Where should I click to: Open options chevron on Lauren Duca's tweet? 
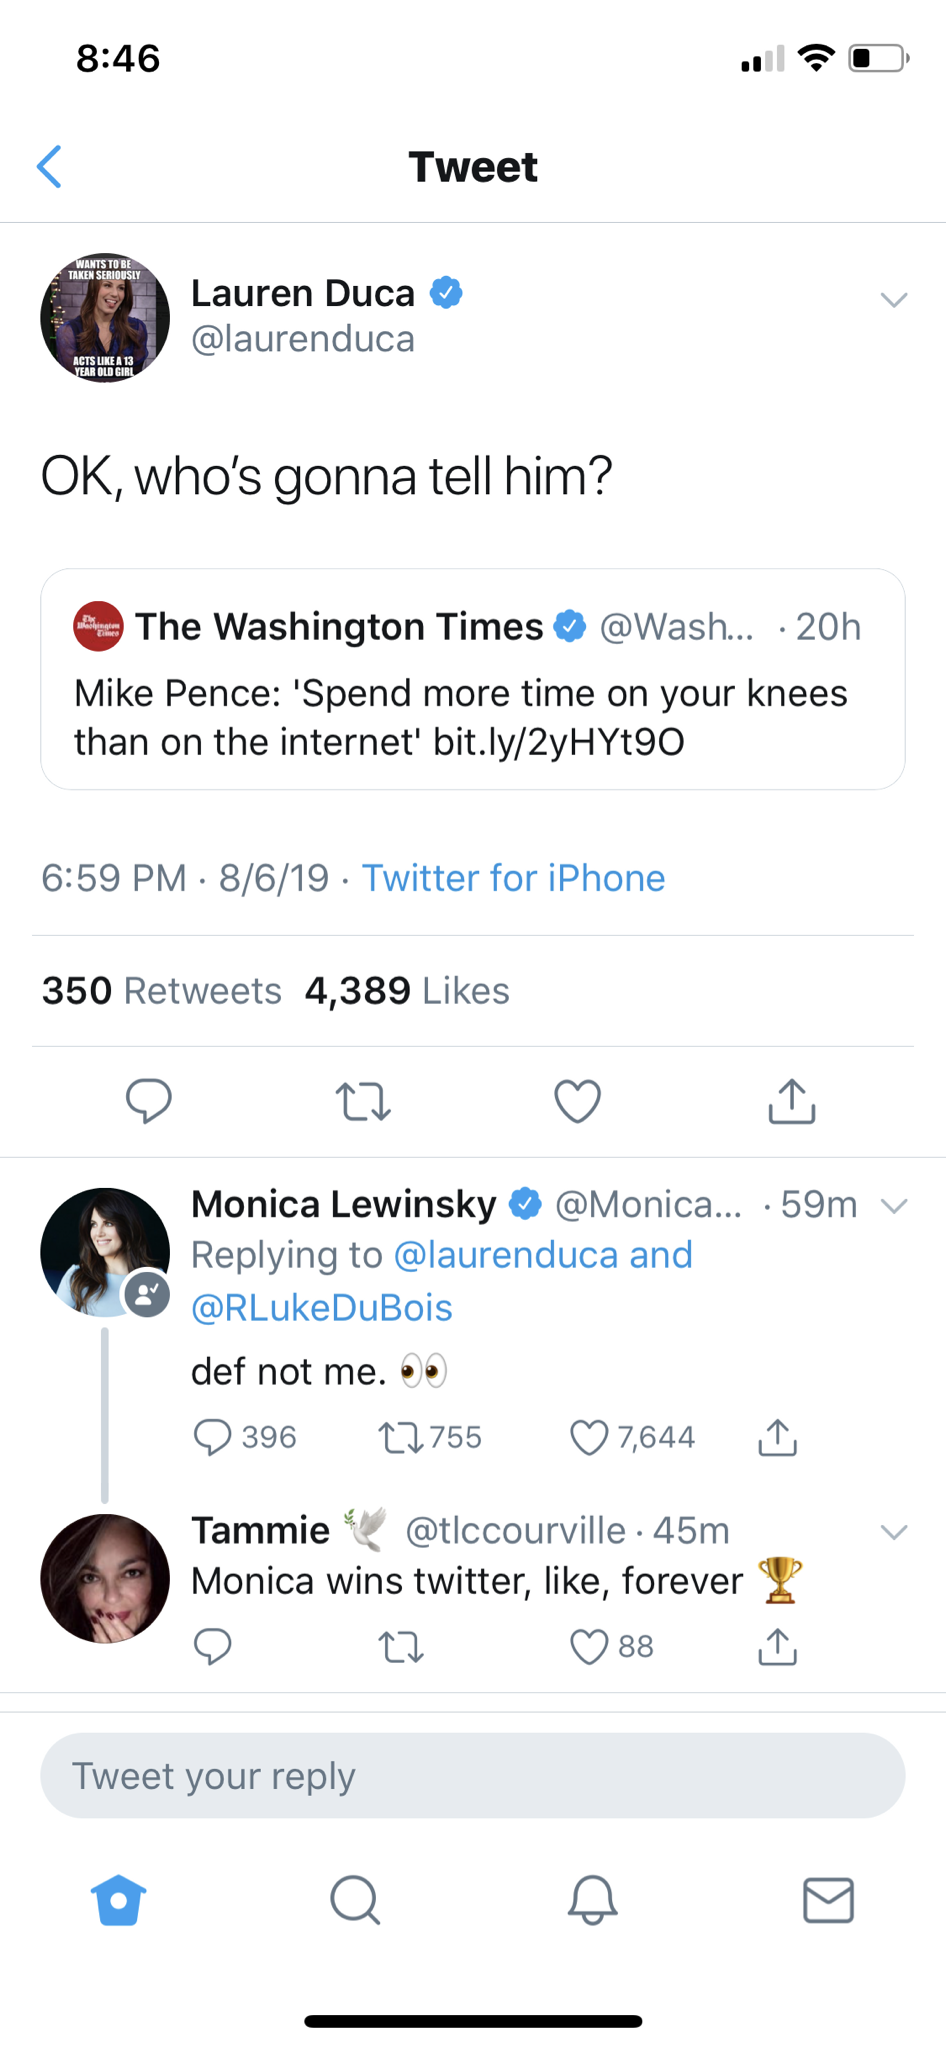(893, 299)
